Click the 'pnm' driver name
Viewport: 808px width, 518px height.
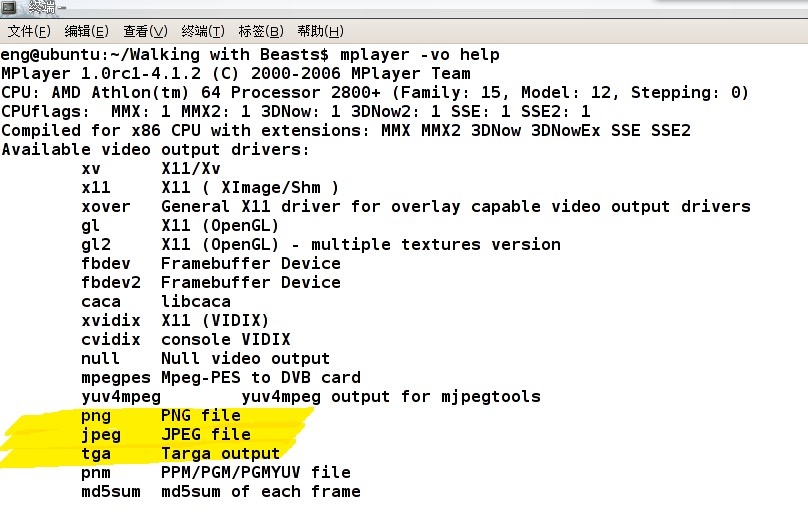click(x=96, y=473)
